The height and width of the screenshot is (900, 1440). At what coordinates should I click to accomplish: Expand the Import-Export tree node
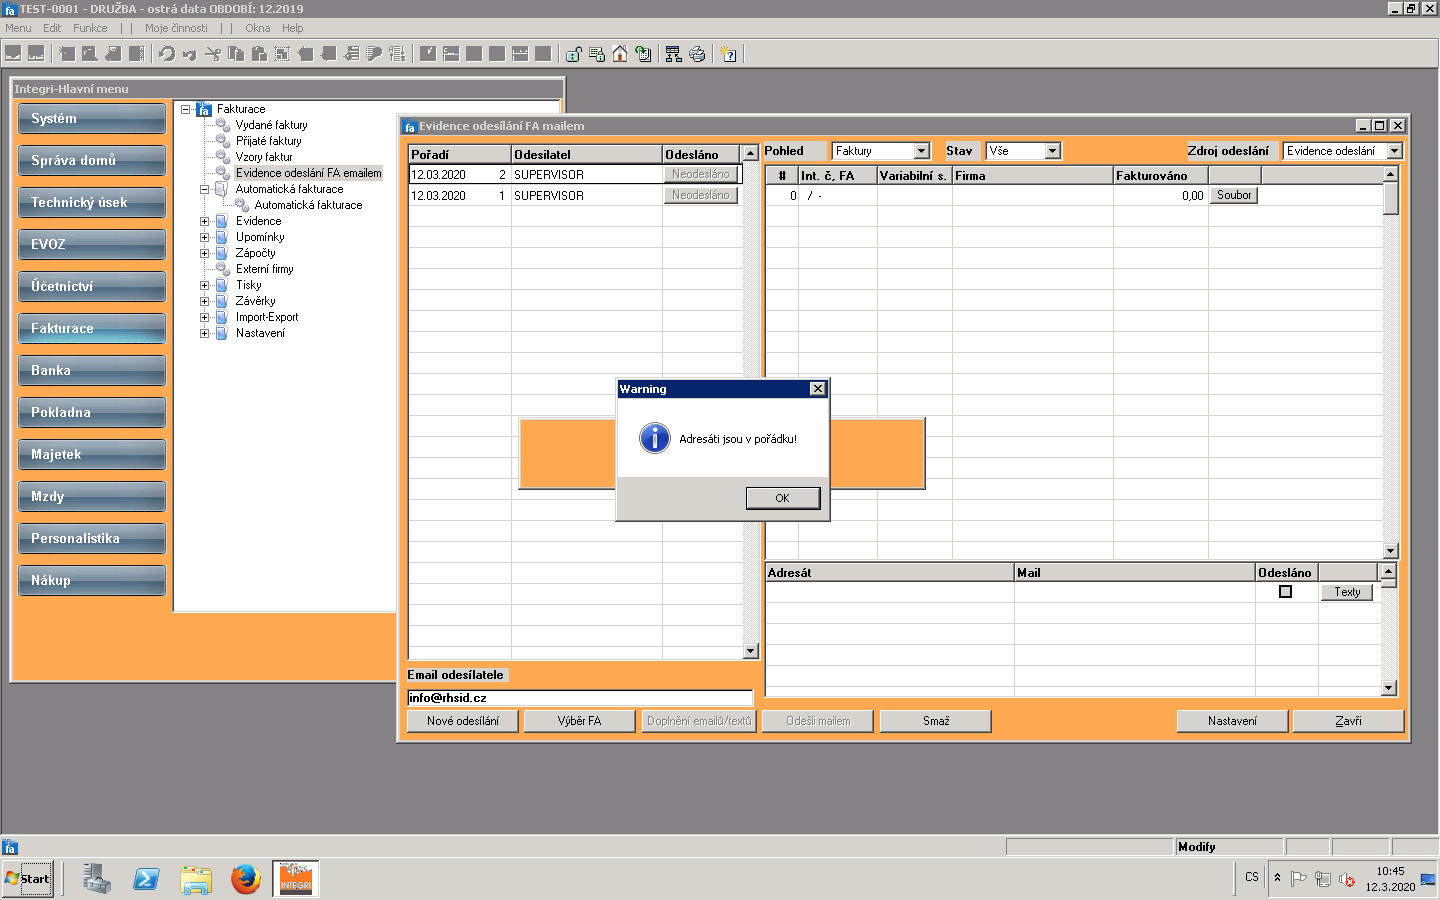pyautogui.click(x=205, y=317)
